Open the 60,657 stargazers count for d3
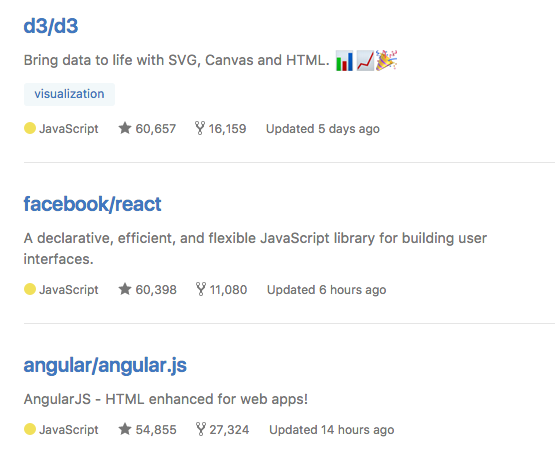The height and width of the screenshot is (460, 555). (156, 129)
